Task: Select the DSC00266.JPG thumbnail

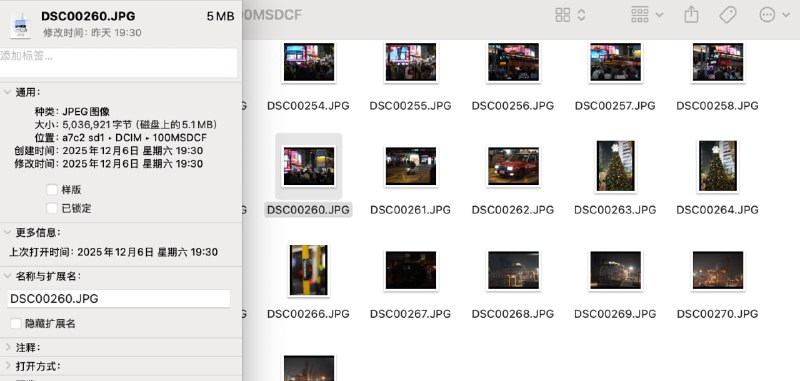Action: pos(309,270)
